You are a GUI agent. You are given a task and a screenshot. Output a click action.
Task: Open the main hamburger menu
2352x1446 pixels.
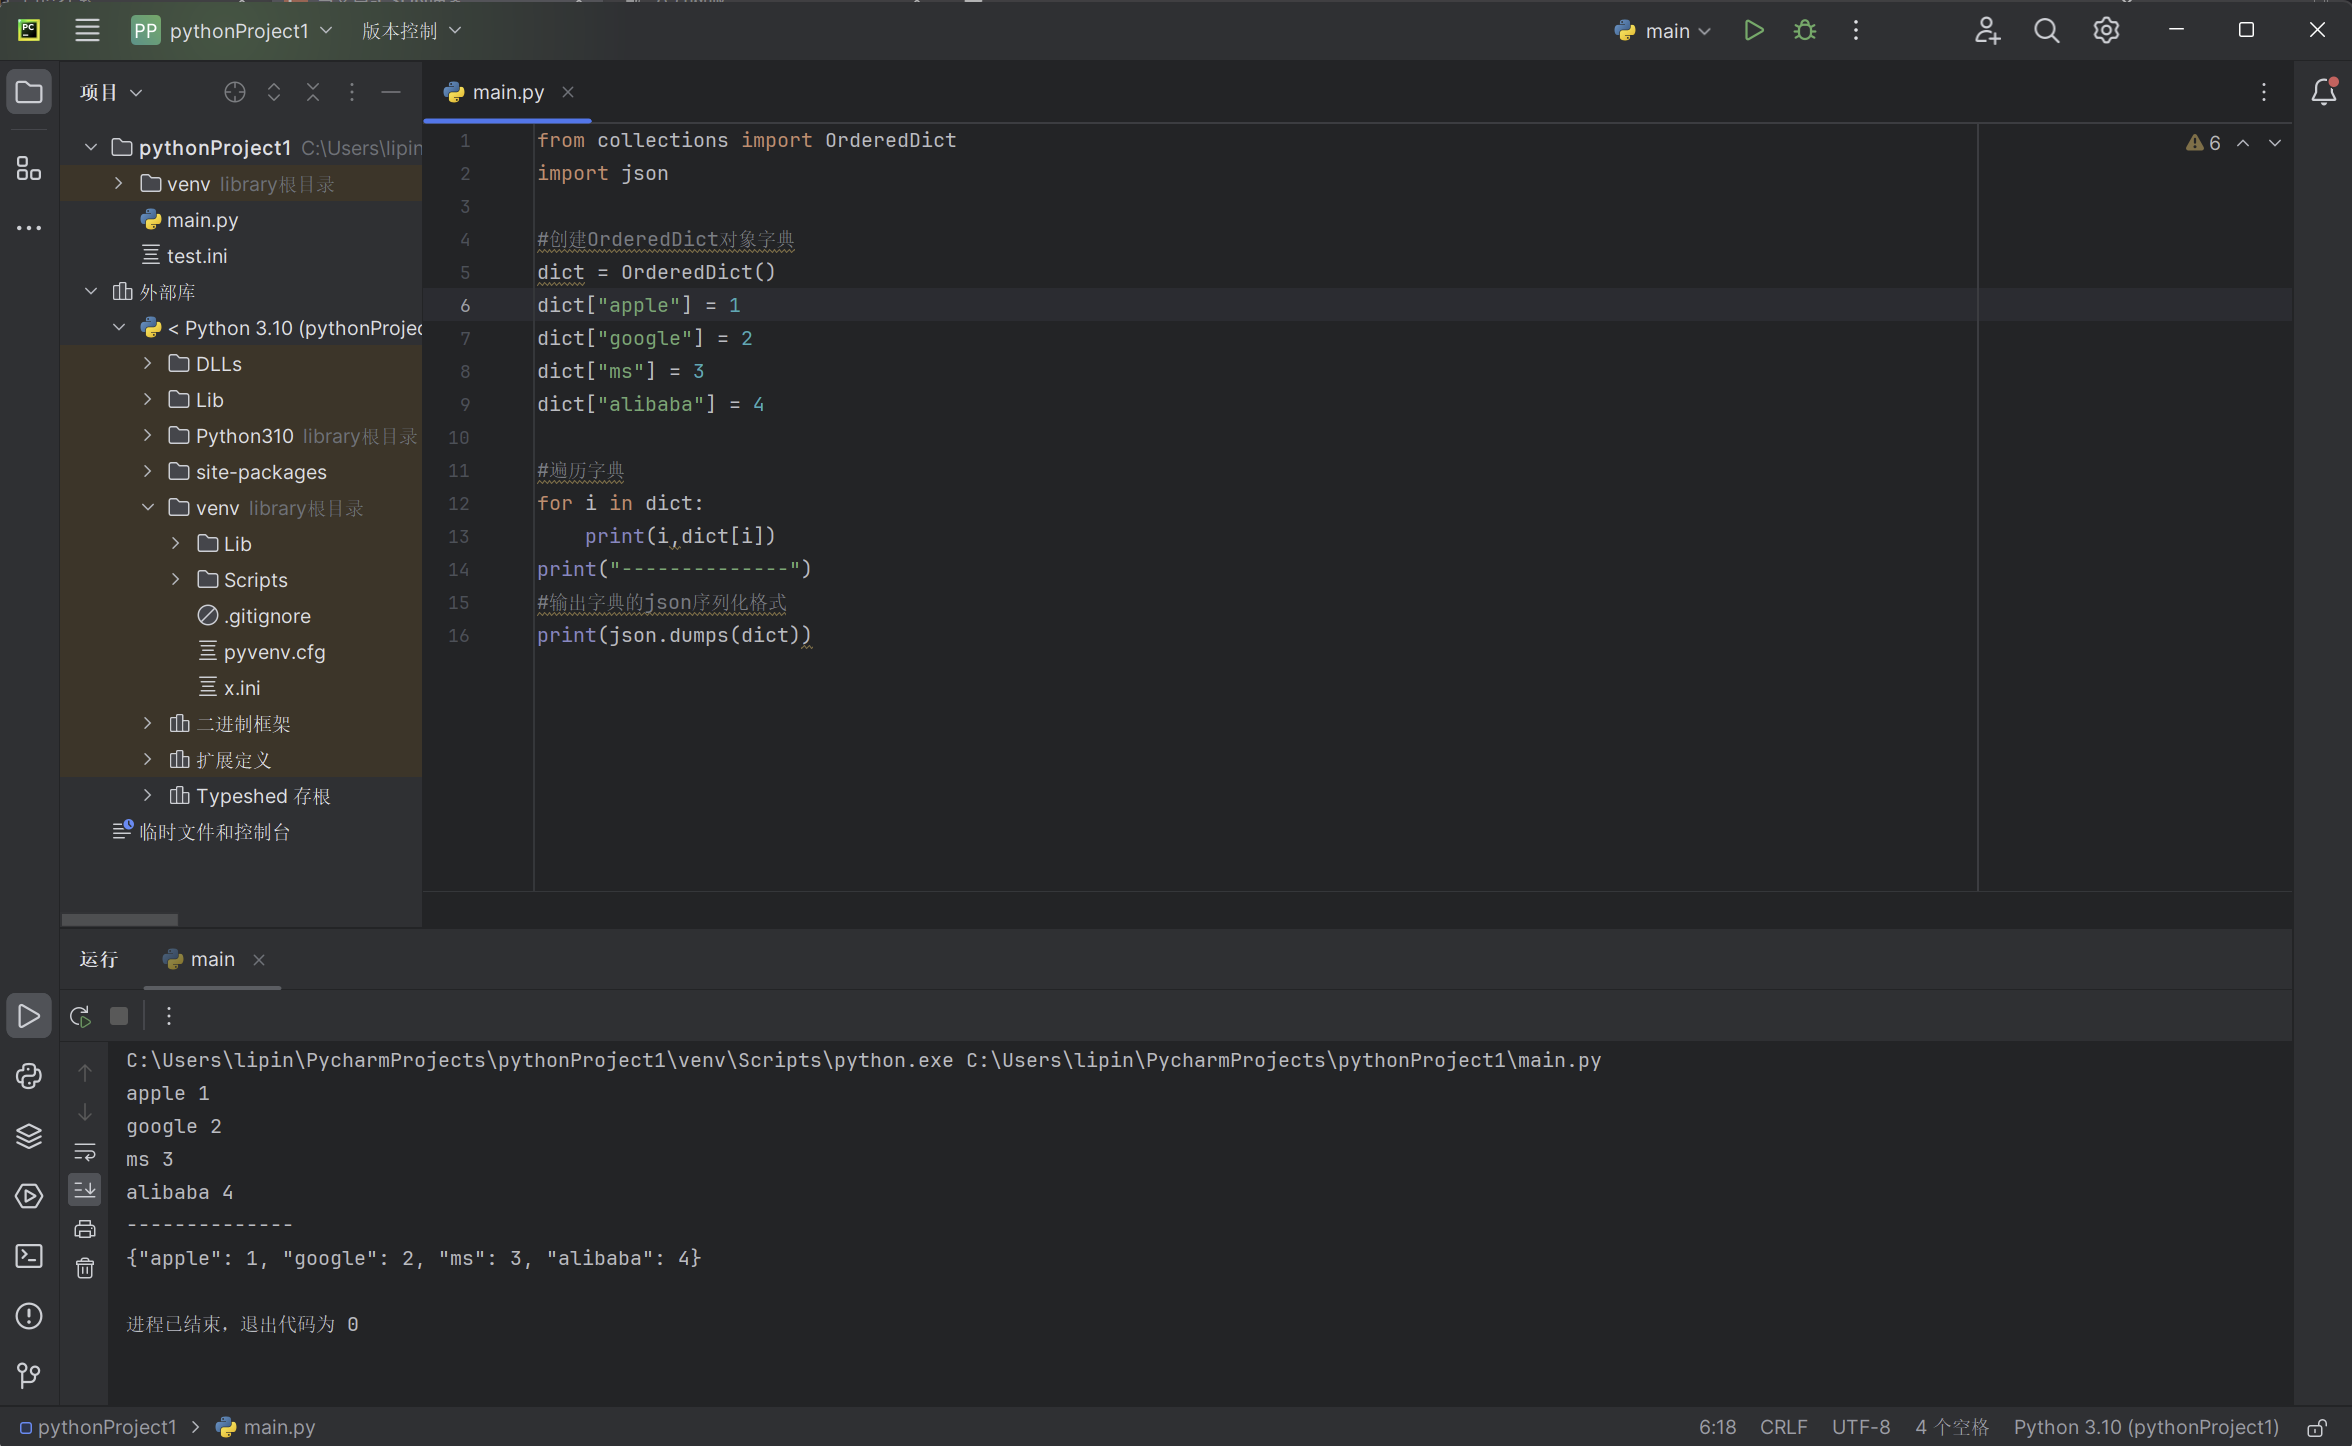point(87,31)
